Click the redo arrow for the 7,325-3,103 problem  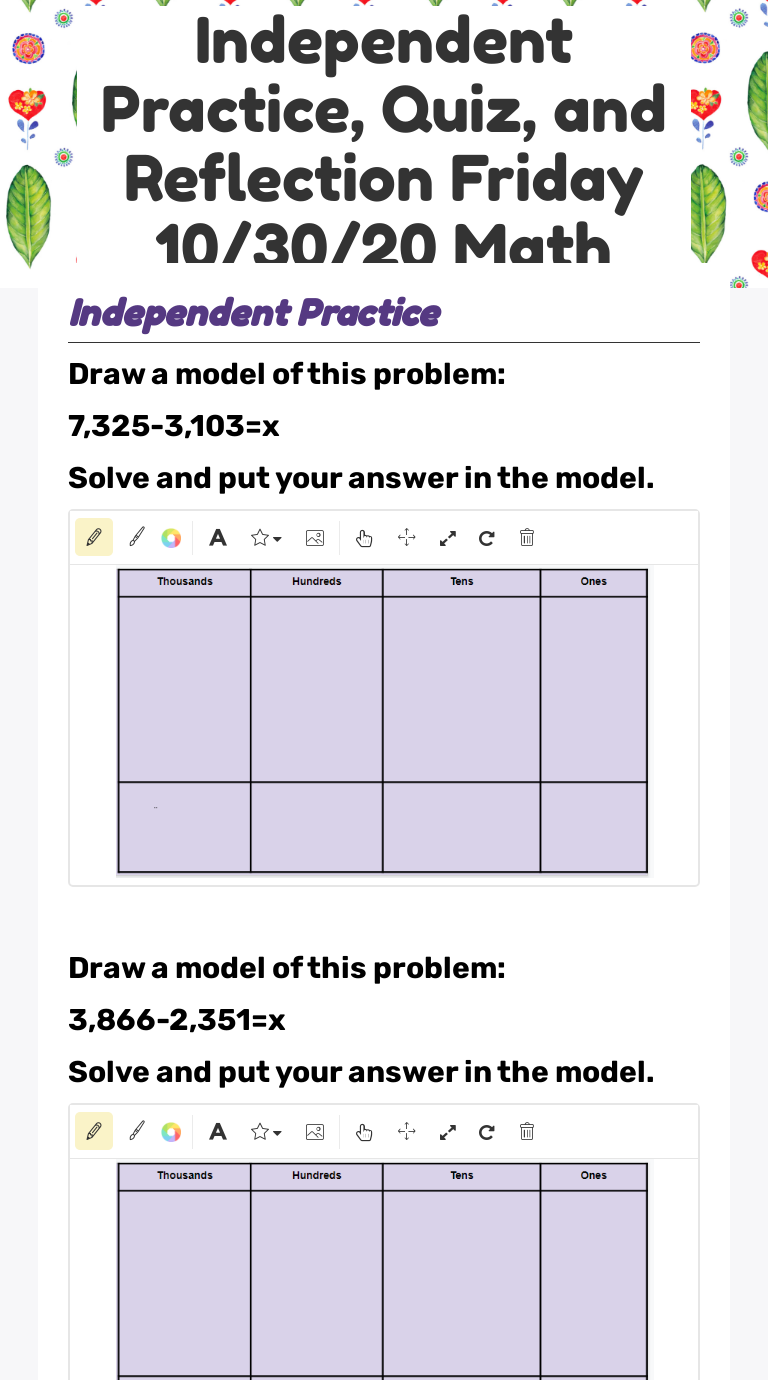(486, 538)
